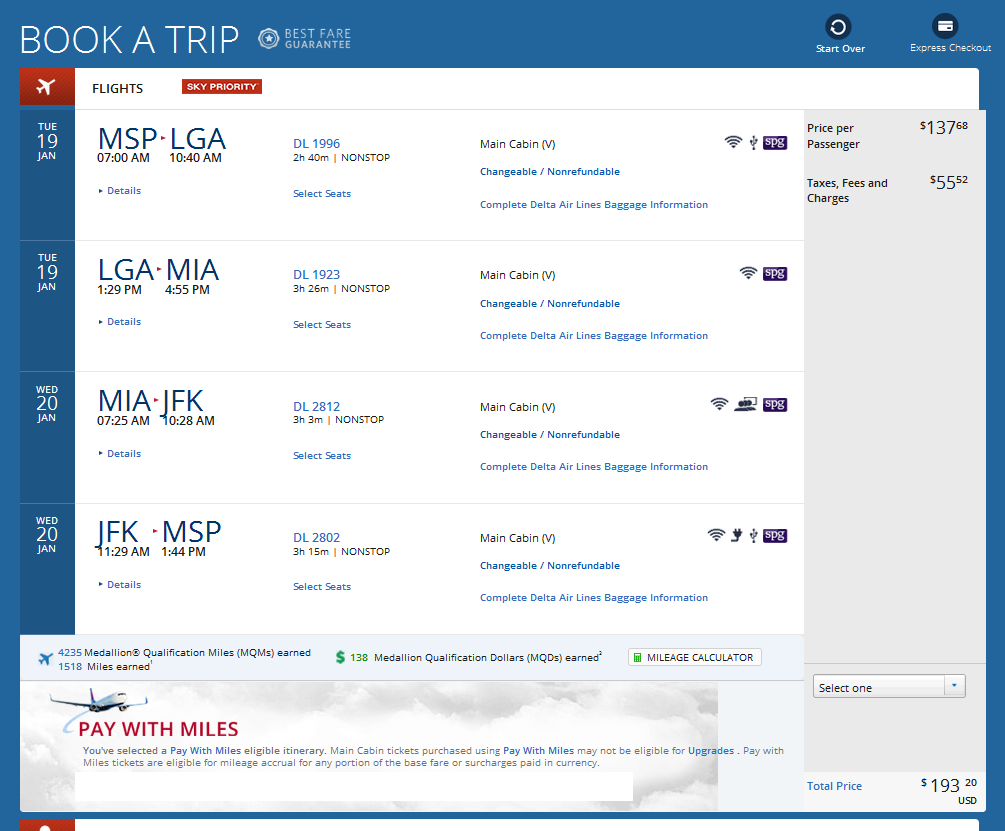Open flight number DL 2812 link
This screenshot has height=831, width=1005.
pyautogui.click(x=316, y=407)
